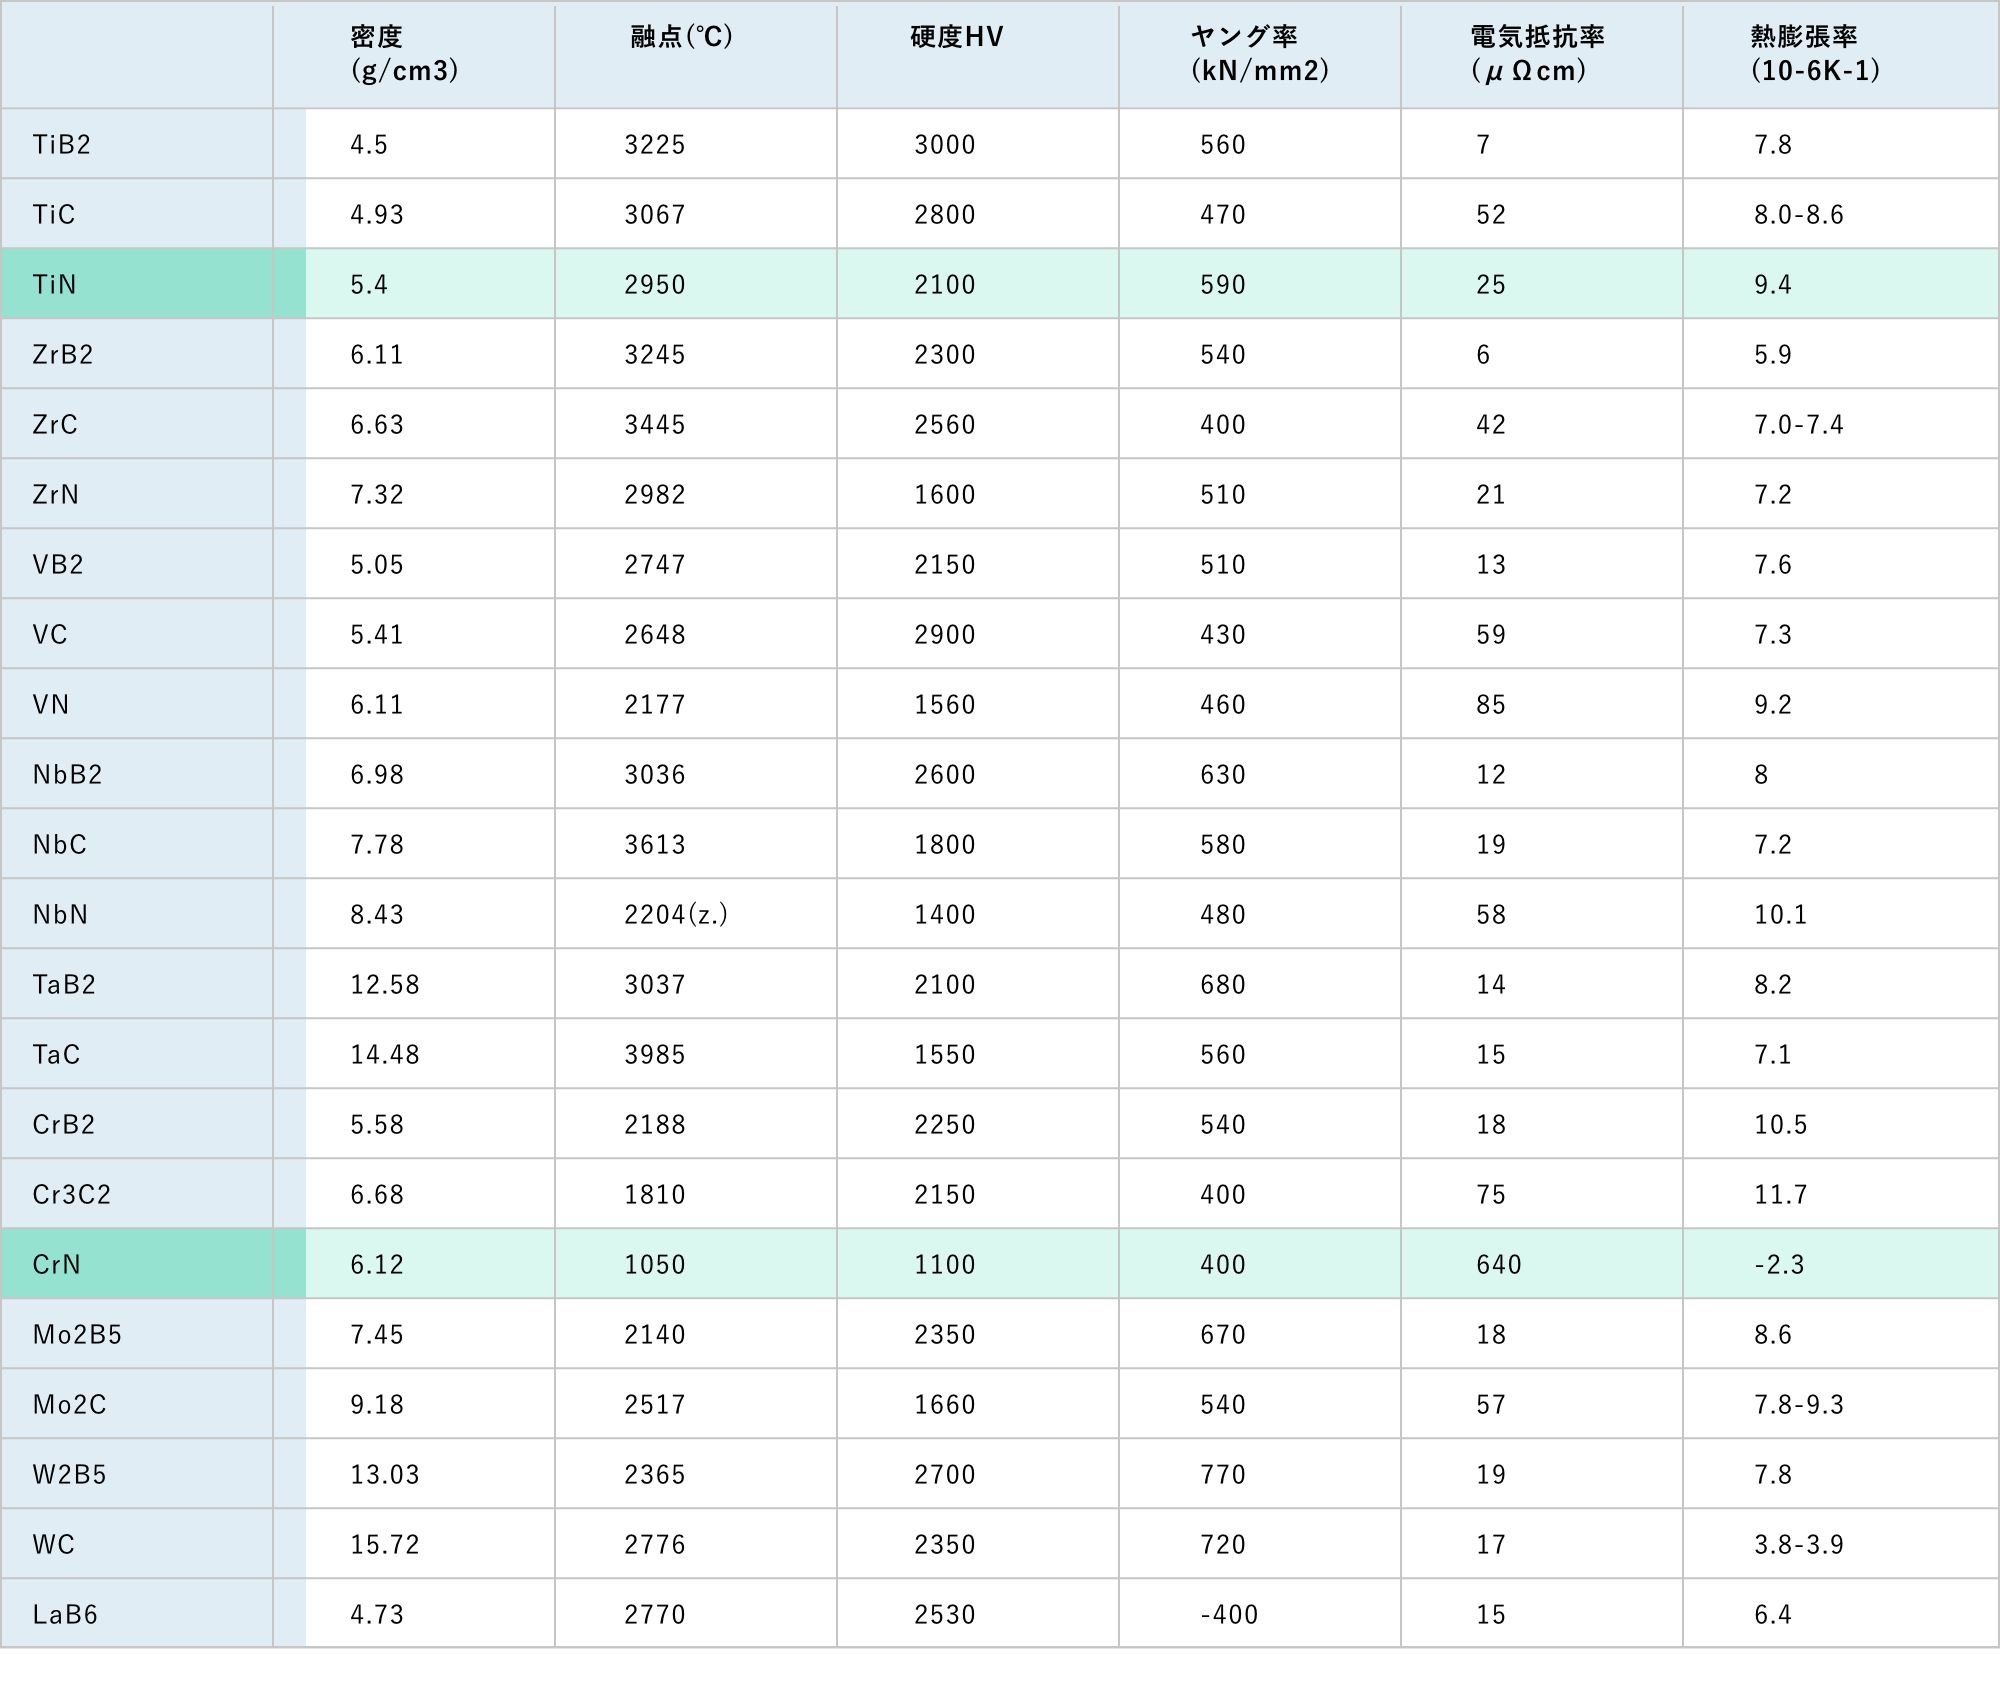Click LaB6 Young's modulus value -400

1229,1615
